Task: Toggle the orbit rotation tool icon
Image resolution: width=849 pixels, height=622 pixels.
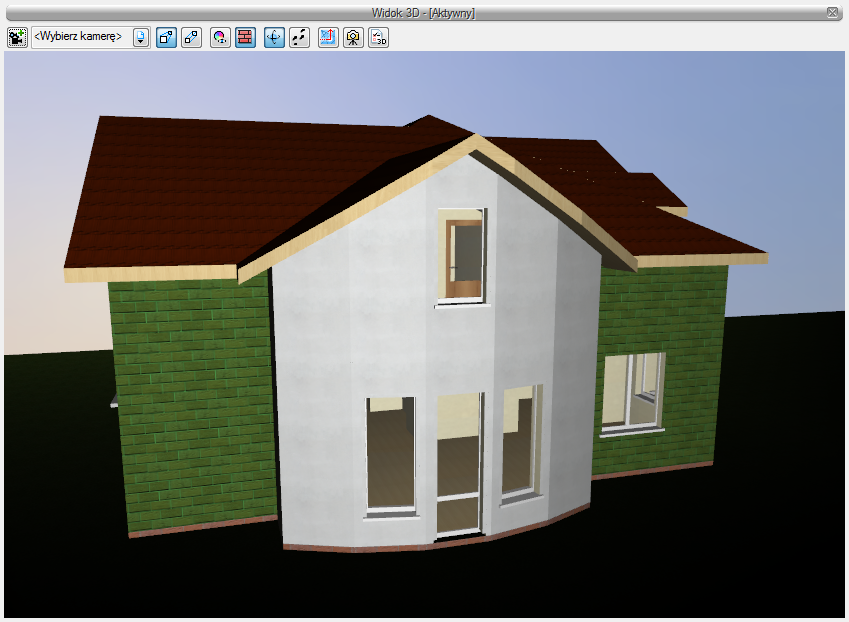Action: tap(274, 37)
